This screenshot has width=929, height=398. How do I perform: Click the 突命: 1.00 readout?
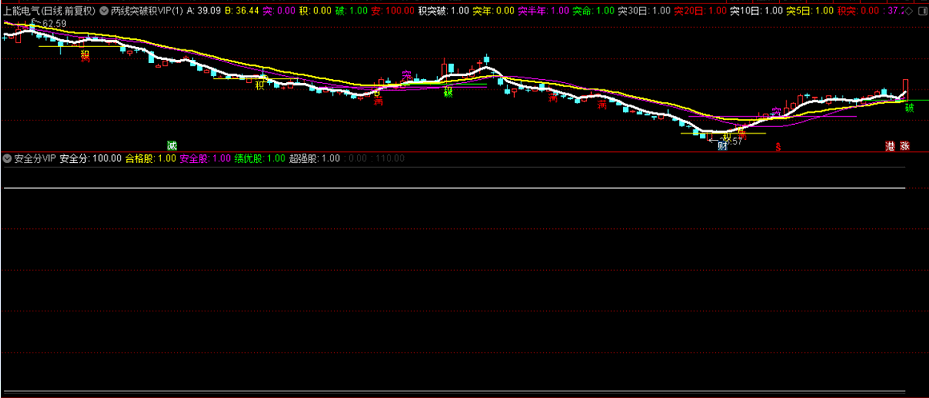point(594,11)
